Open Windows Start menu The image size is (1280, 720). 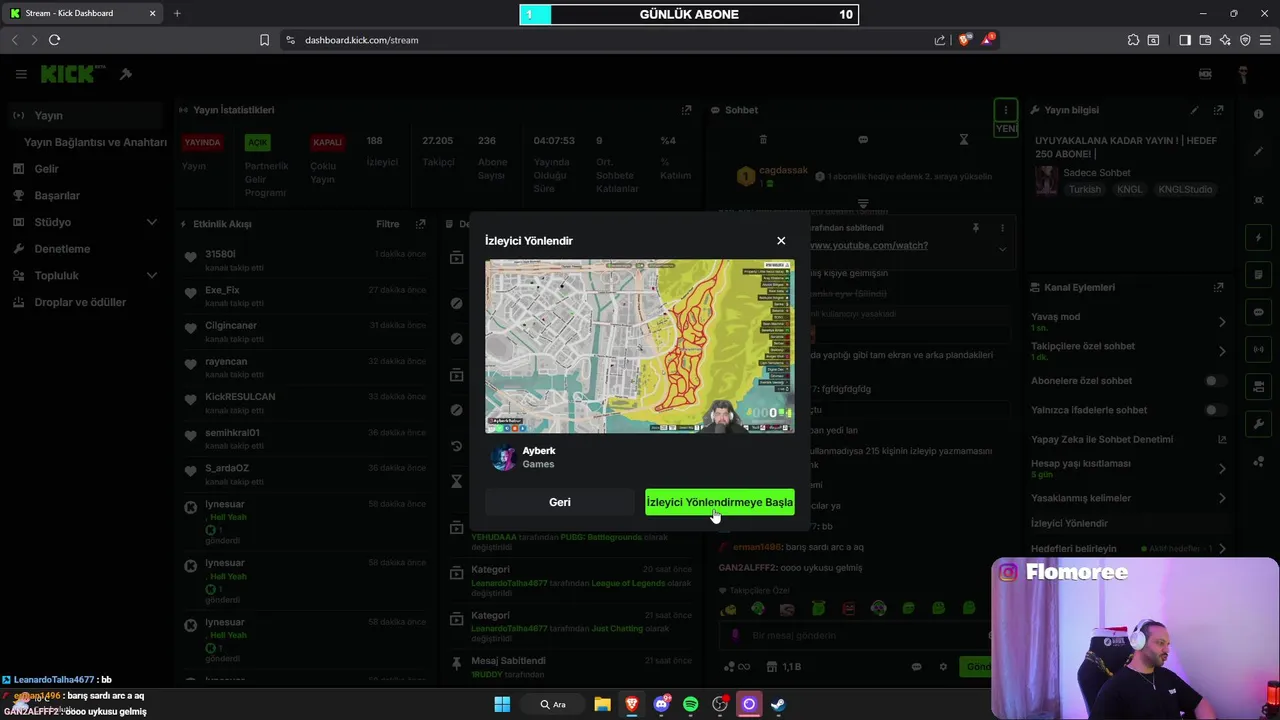[502, 704]
